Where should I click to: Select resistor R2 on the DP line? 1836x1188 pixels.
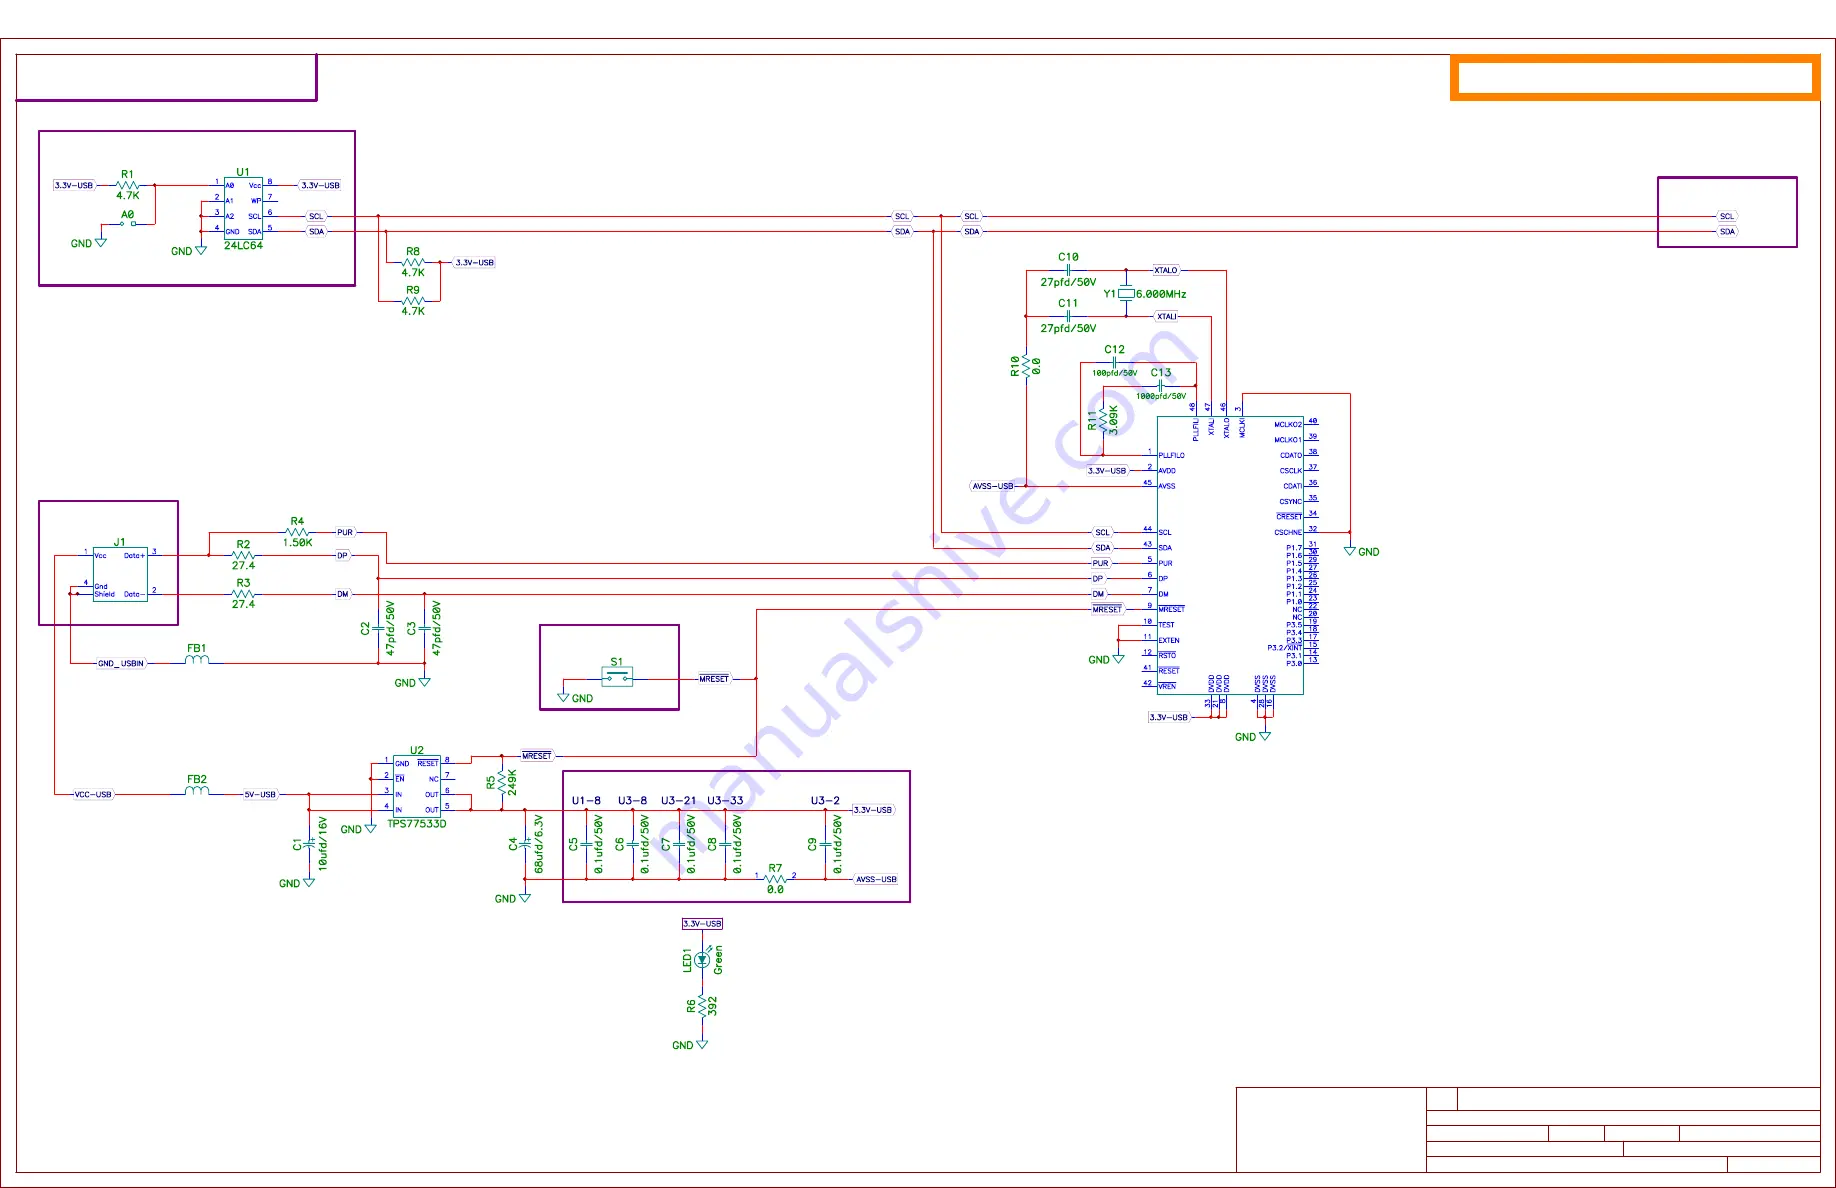click(243, 555)
